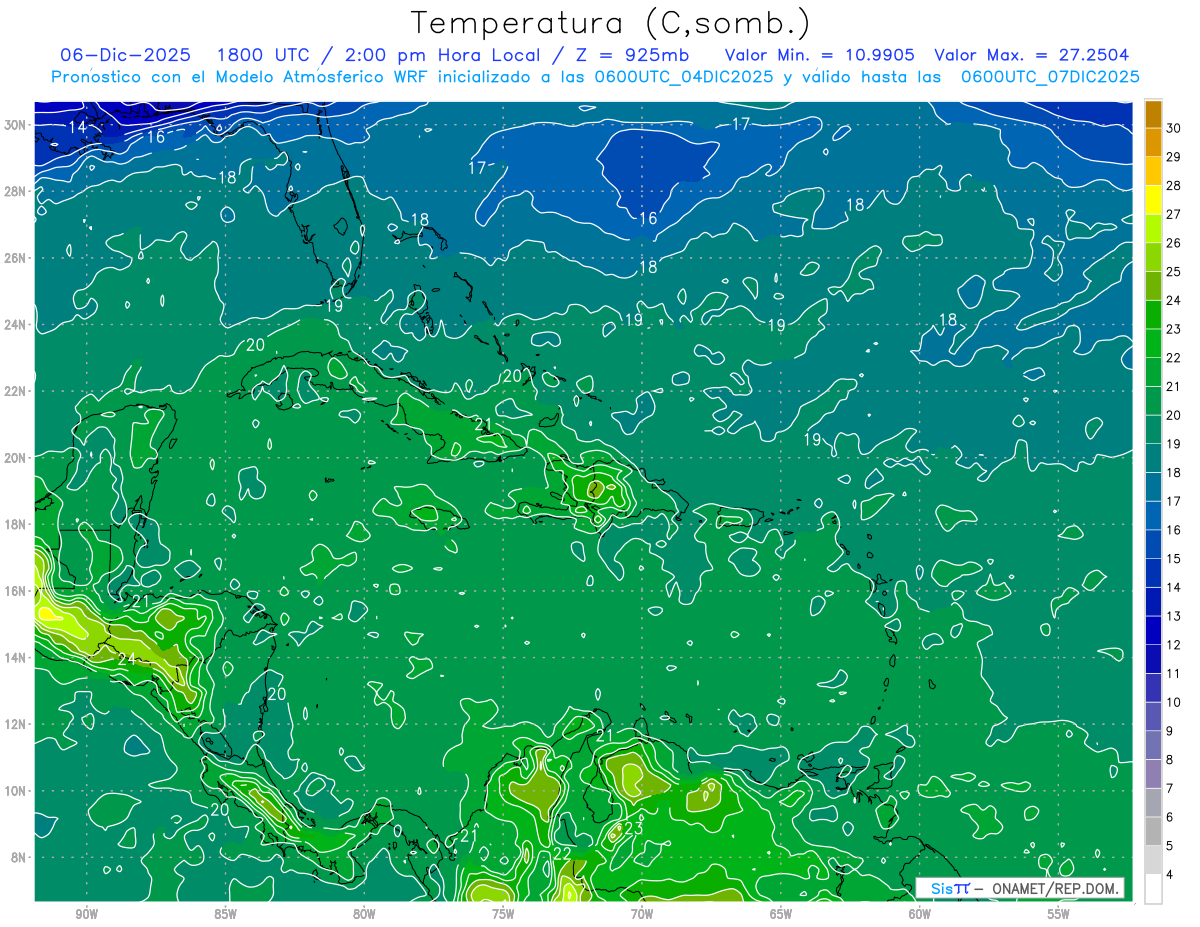Click the colorbar label '10'
The width and height of the screenshot is (1200, 927).
coord(1174,702)
